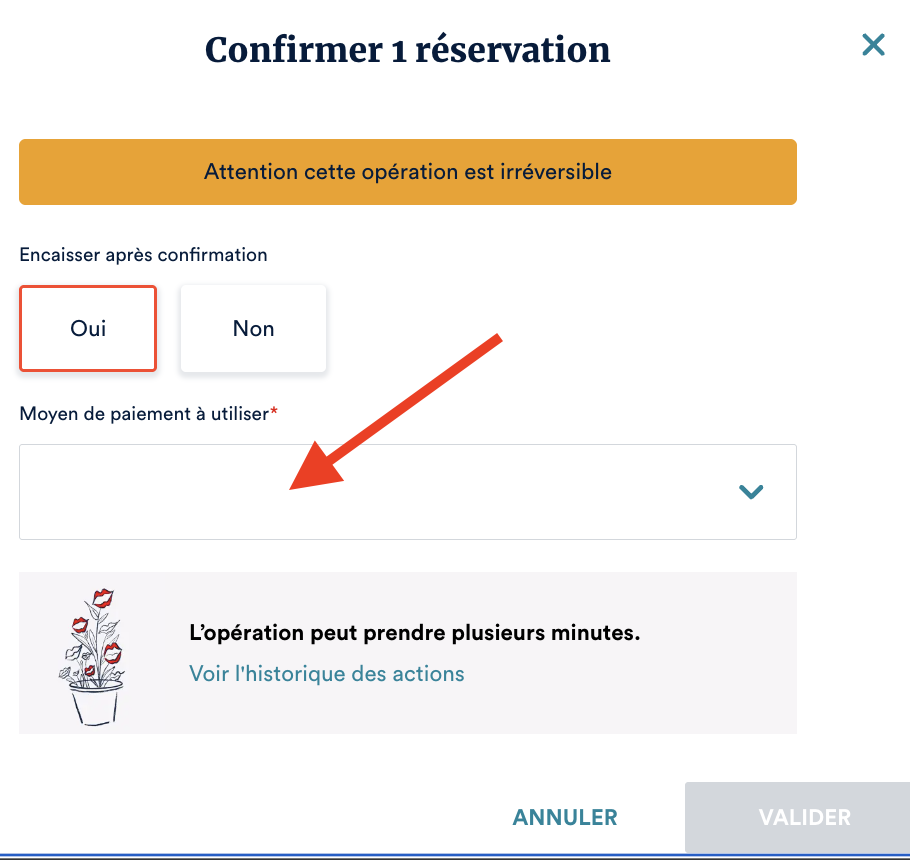Click the ANNULER button
This screenshot has width=910, height=860.
[x=565, y=817]
